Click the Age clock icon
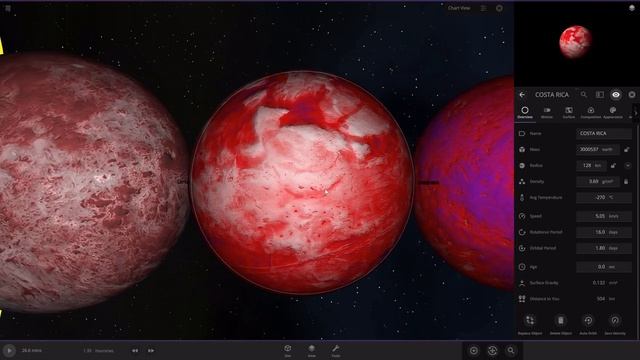 (522, 267)
